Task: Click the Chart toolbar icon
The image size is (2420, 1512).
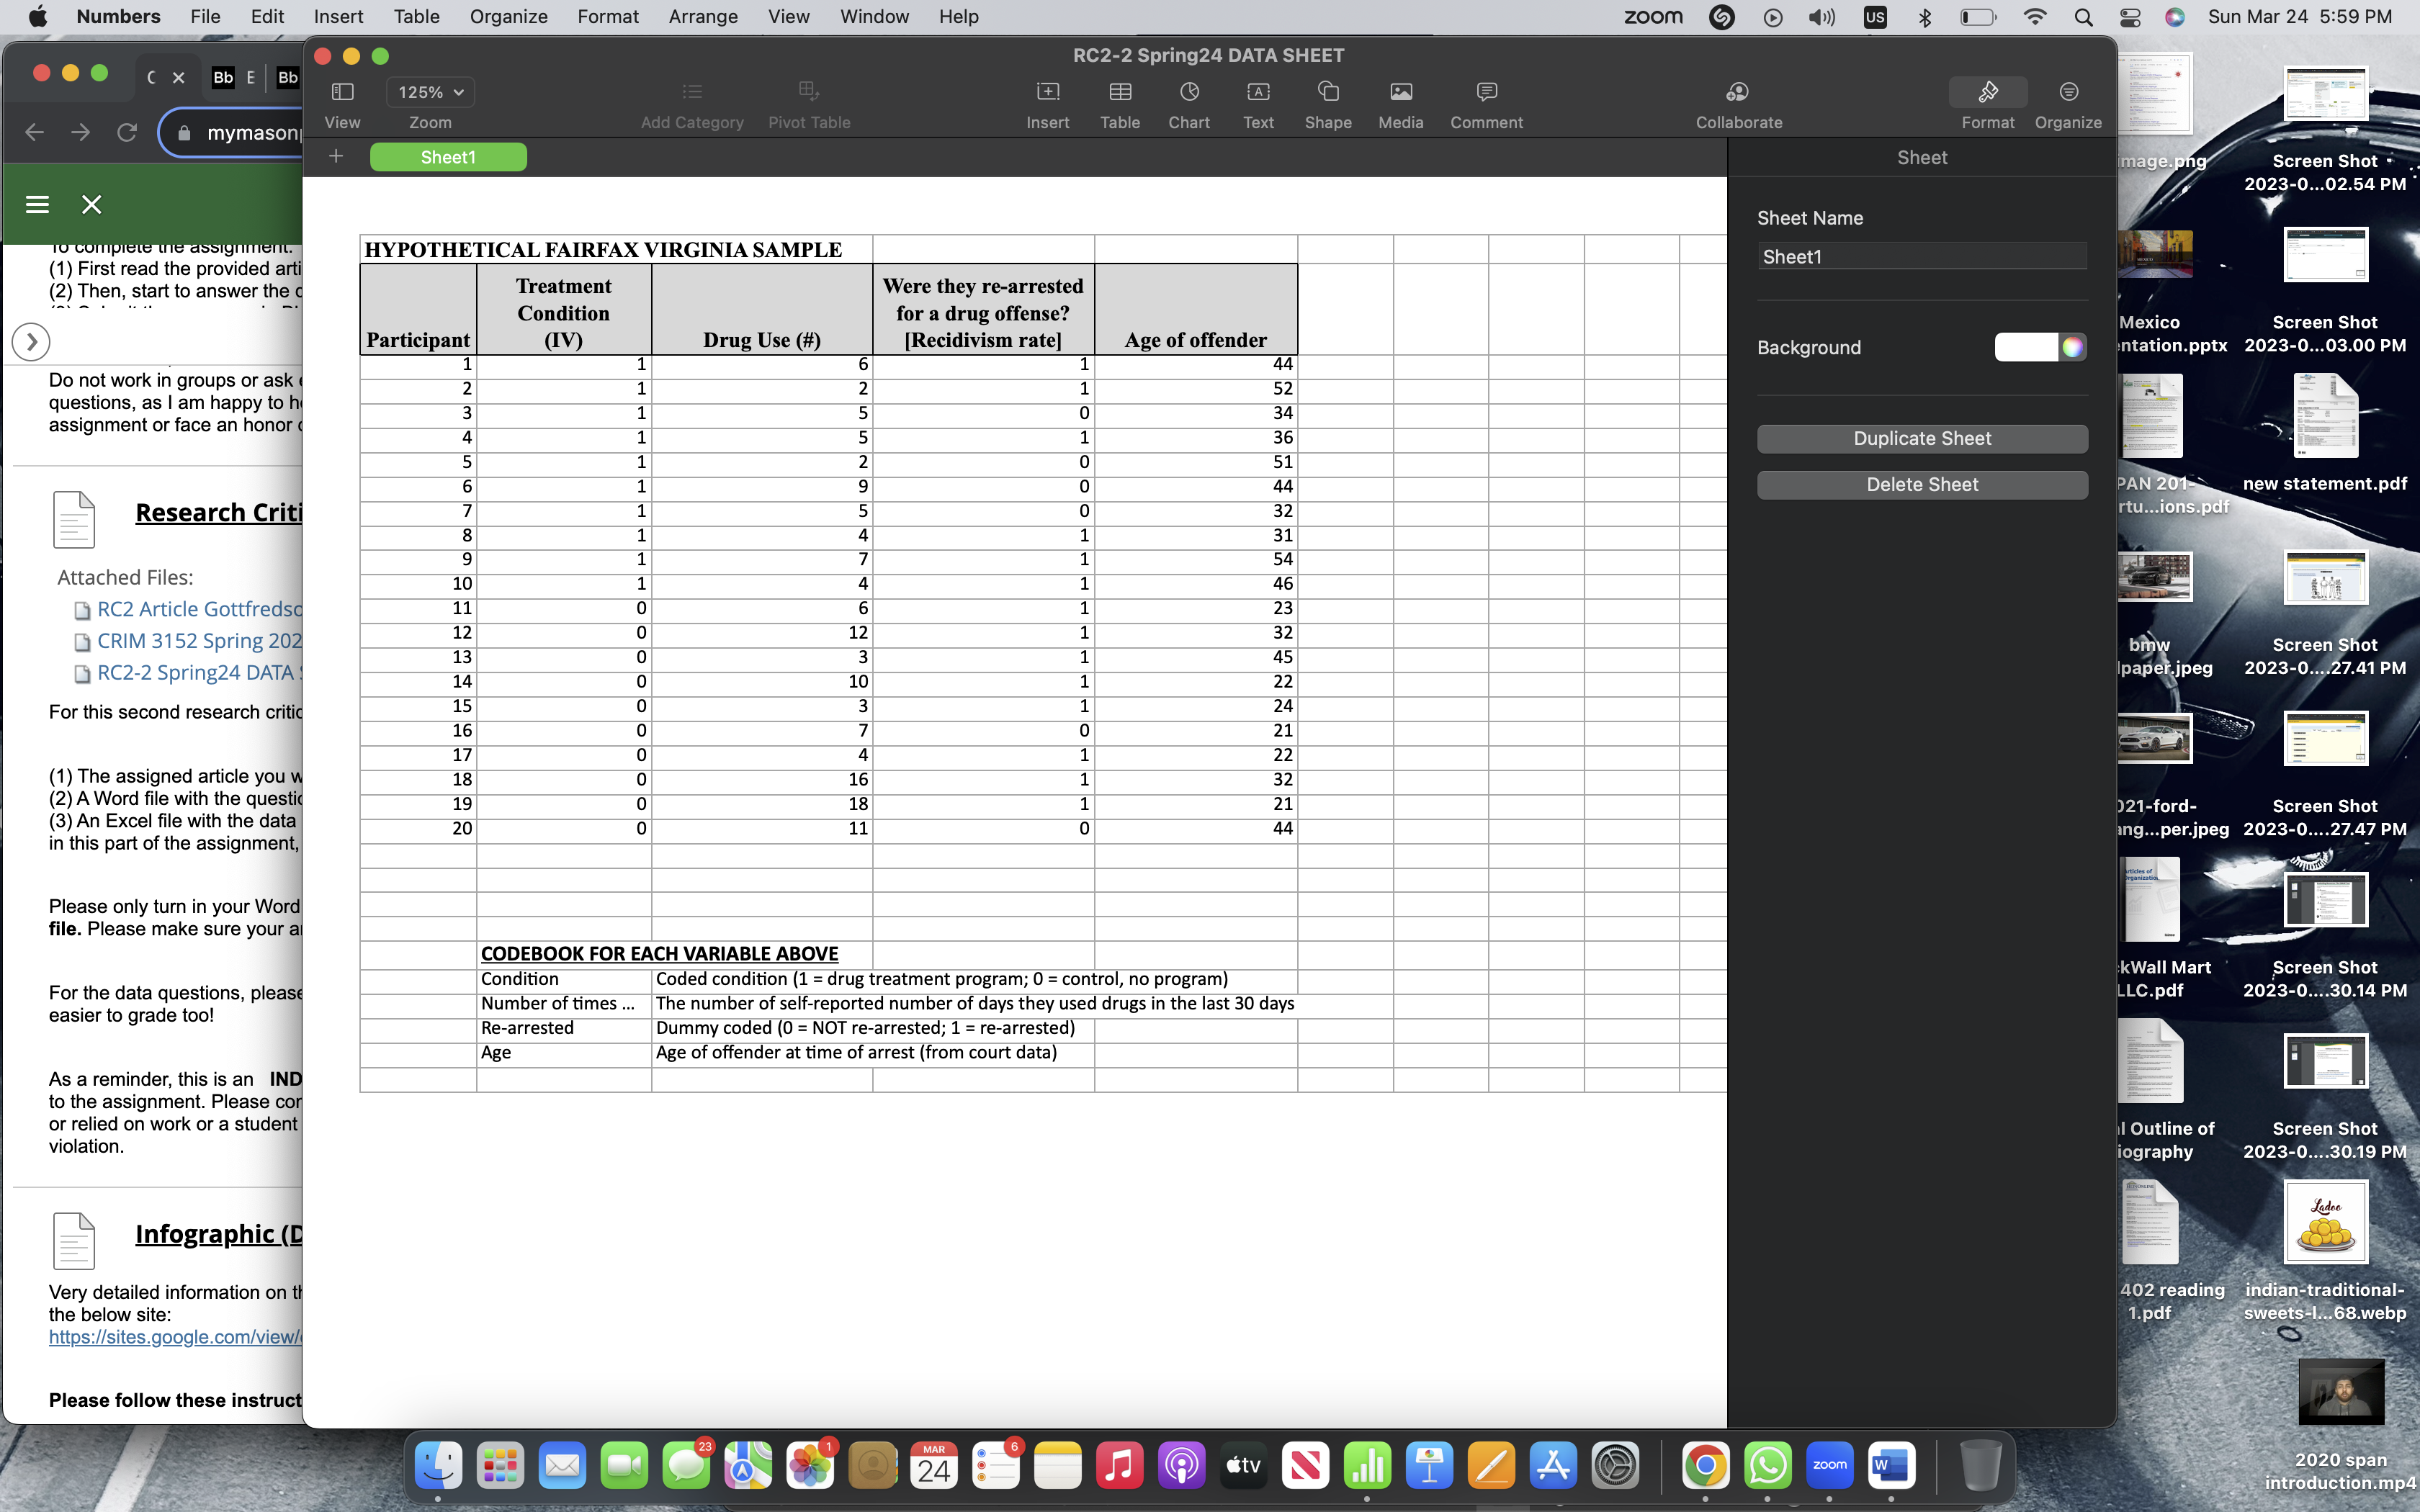Action: (x=1188, y=93)
